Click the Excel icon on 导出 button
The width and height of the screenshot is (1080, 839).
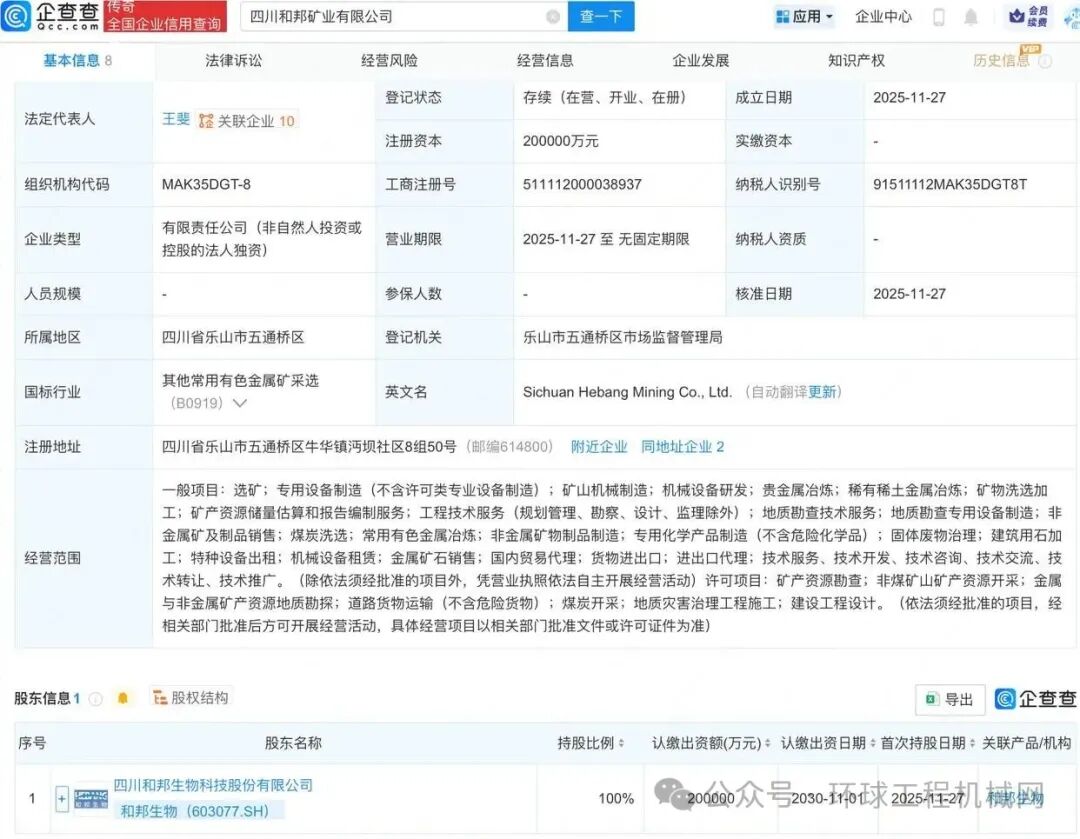932,699
